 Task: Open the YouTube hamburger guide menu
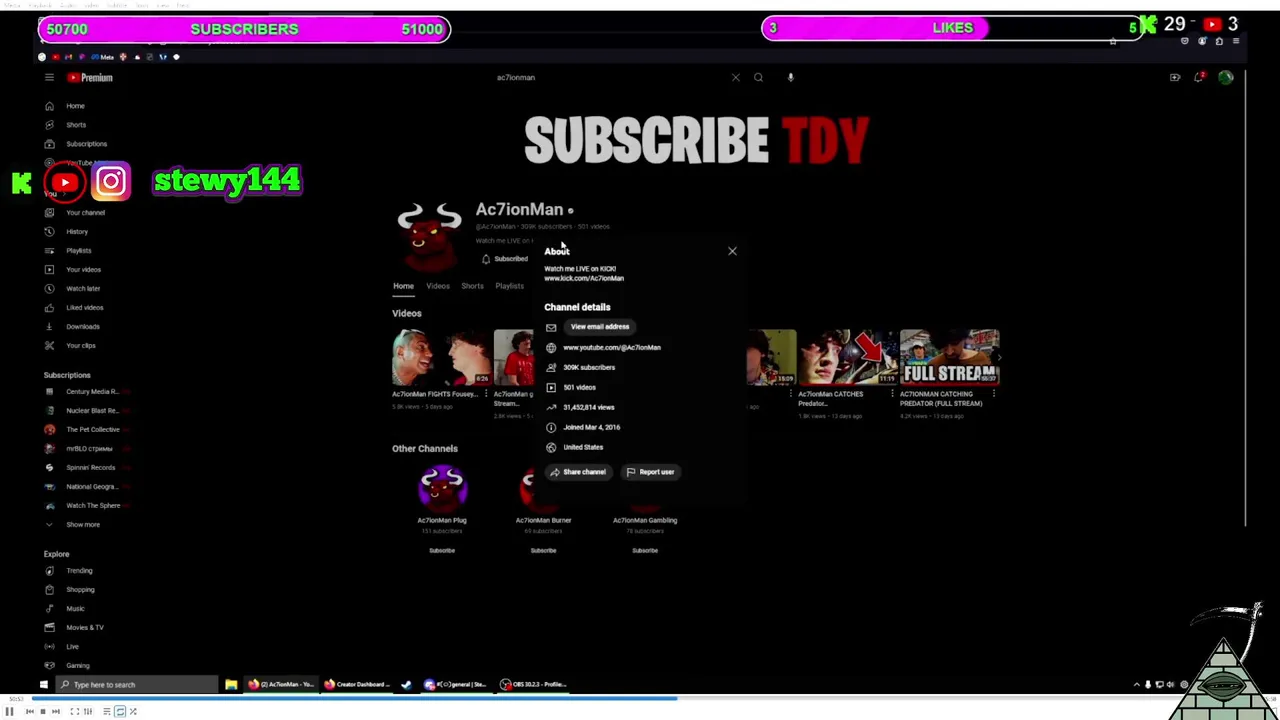(x=49, y=77)
